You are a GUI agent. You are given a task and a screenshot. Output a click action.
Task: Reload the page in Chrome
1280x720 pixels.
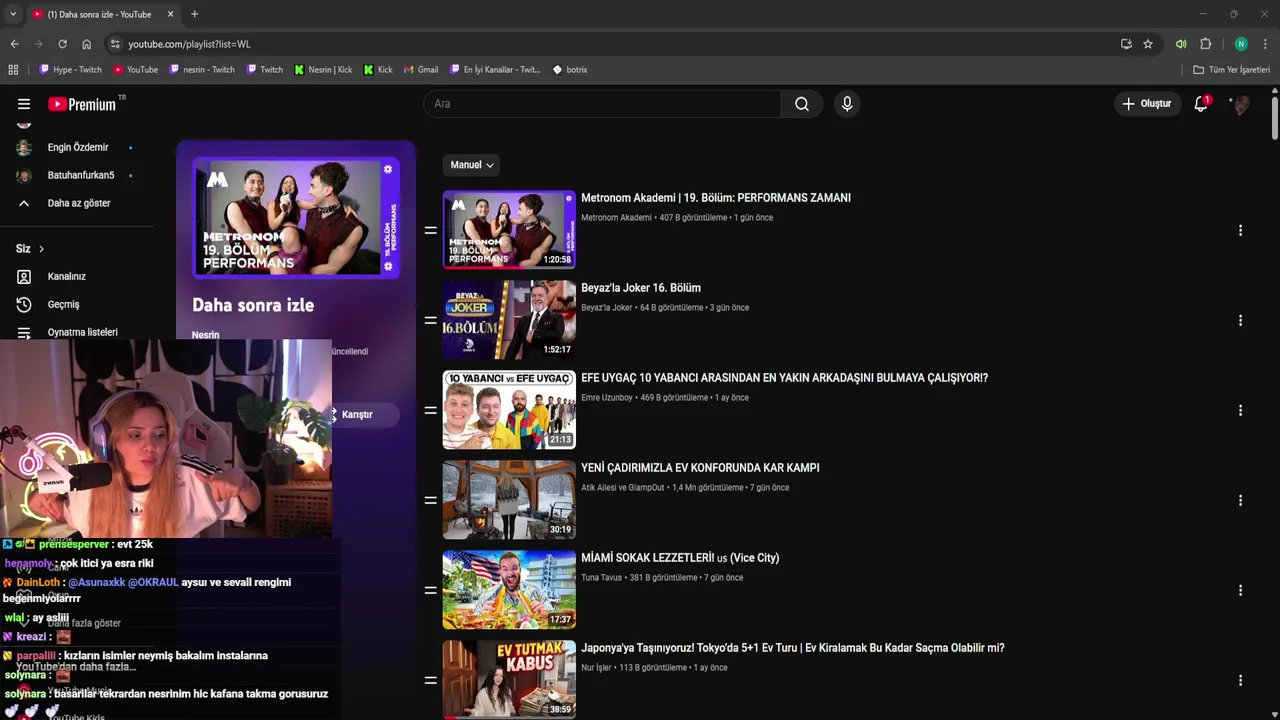click(x=62, y=44)
